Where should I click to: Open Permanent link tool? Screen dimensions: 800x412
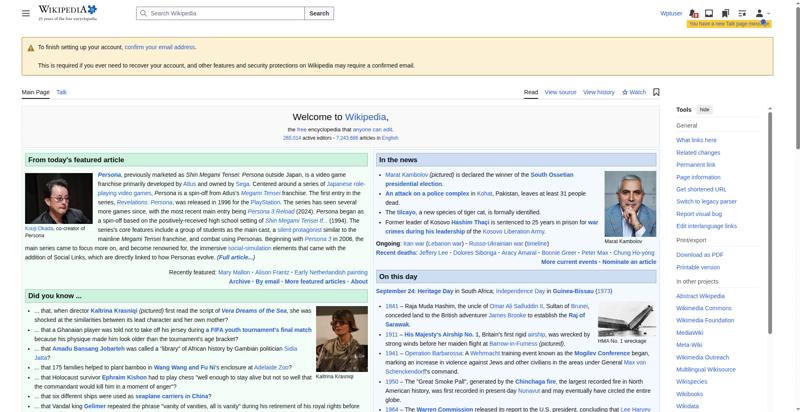tap(695, 165)
